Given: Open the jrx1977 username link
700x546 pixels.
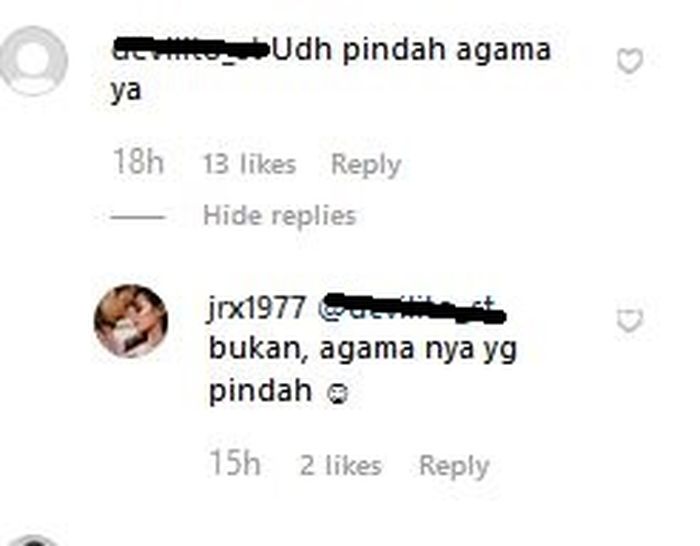Looking at the screenshot, I should pos(257,308).
